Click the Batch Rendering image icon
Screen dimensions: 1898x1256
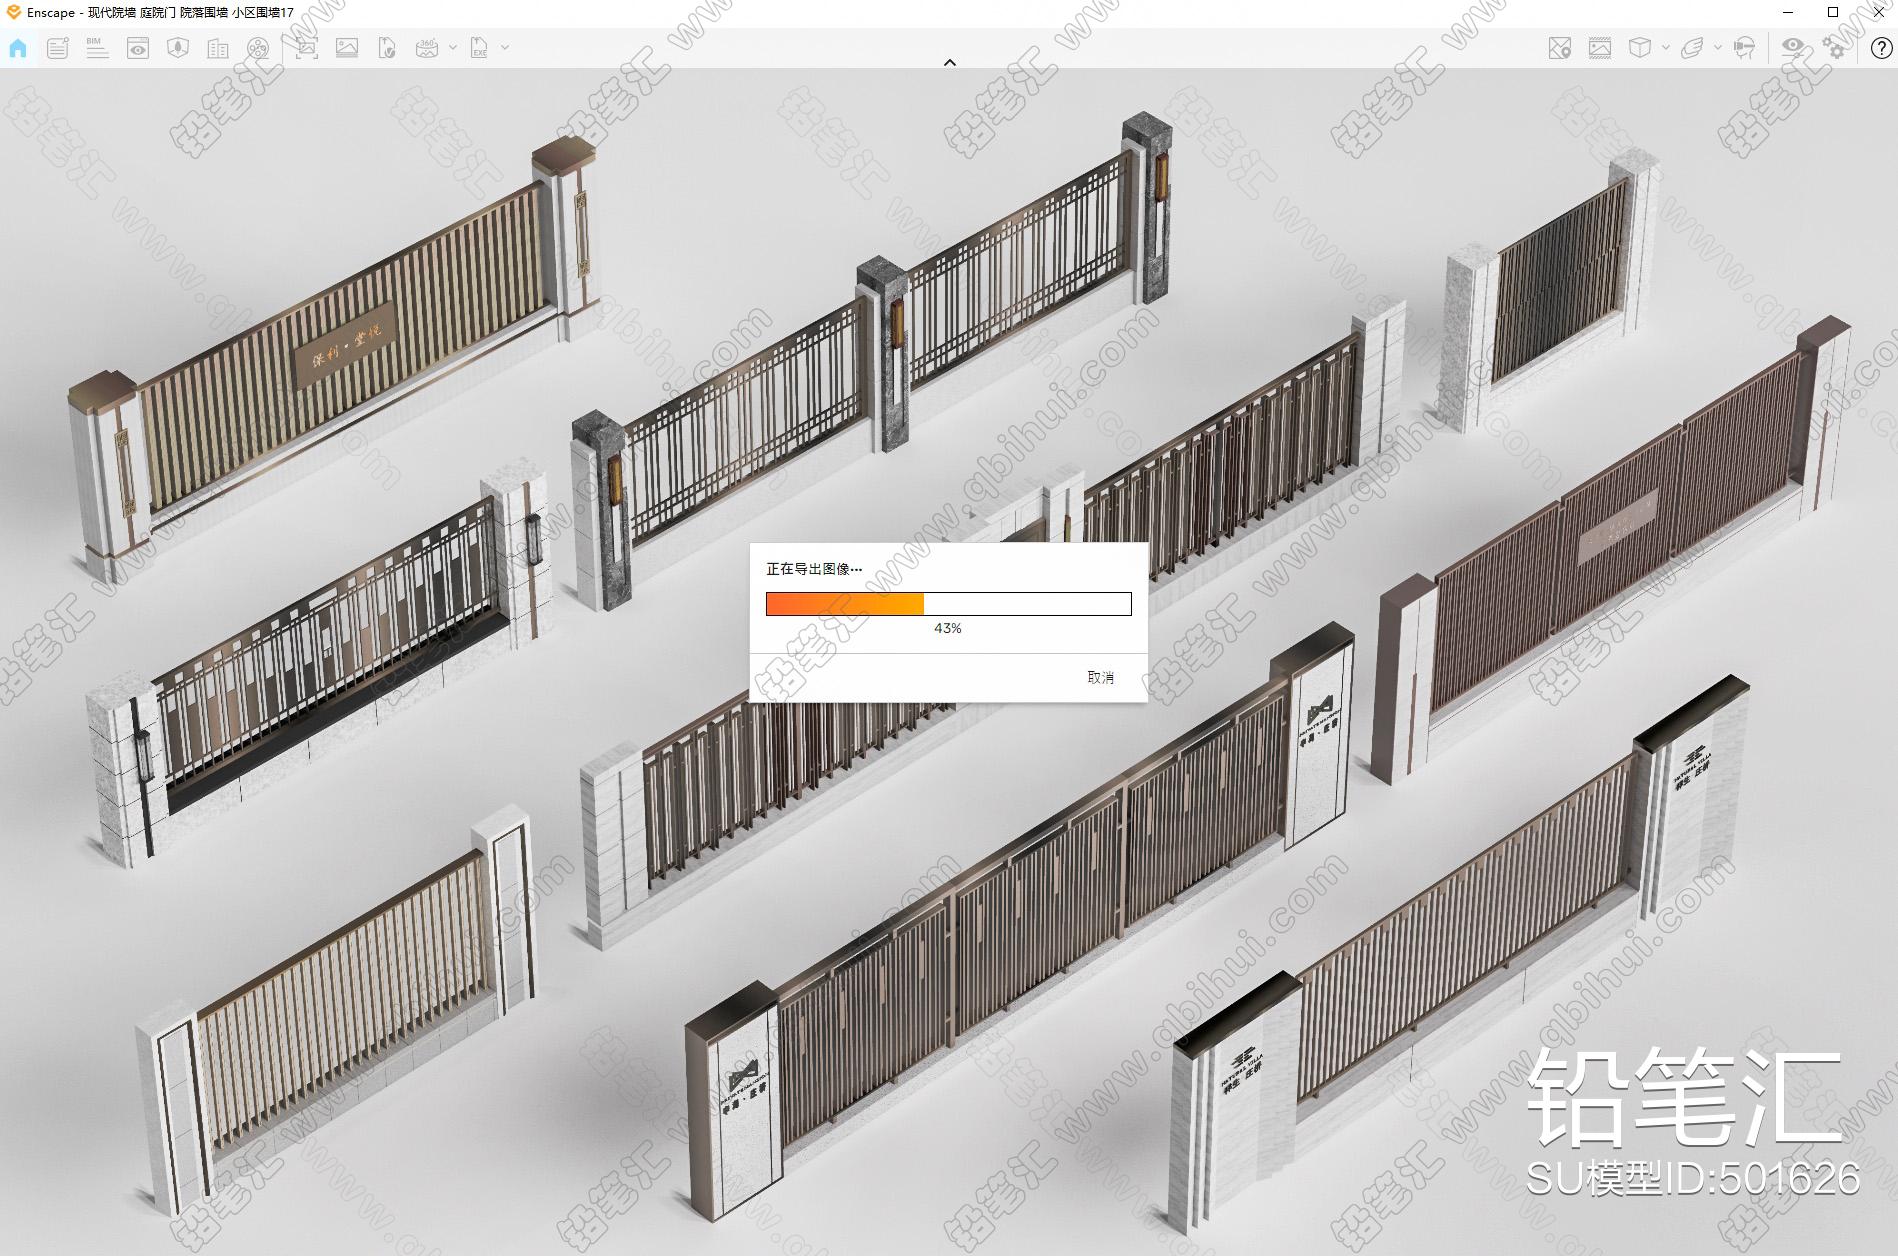347,48
